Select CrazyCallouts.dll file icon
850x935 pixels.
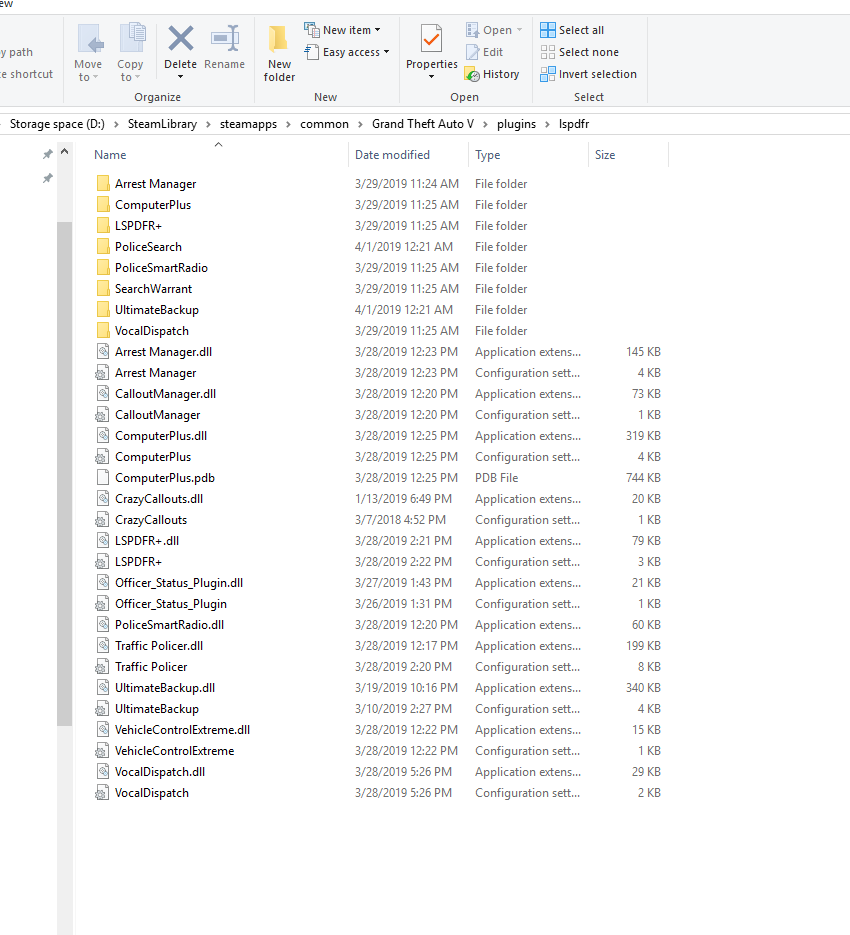pos(103,499)
